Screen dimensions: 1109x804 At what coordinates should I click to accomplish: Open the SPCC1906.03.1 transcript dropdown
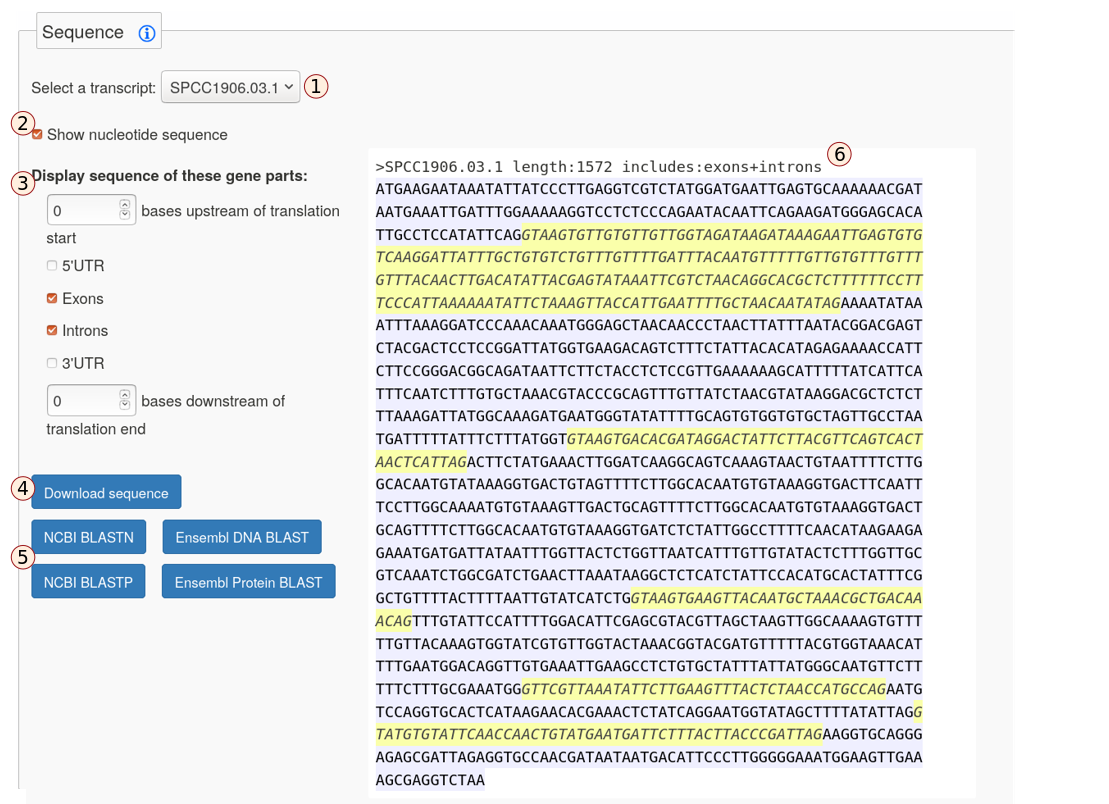pyautogui.click(x=230, y=88)
